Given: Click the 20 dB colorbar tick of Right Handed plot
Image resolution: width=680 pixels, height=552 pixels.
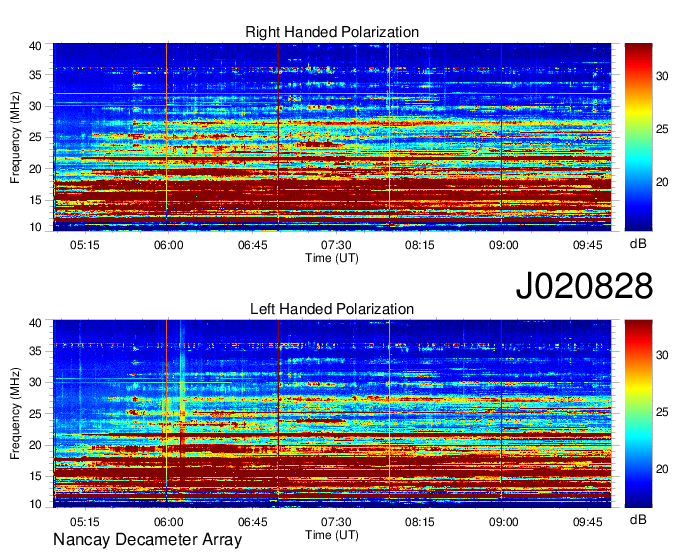Looking at the screenshot, I should click(x=662, y=182).
